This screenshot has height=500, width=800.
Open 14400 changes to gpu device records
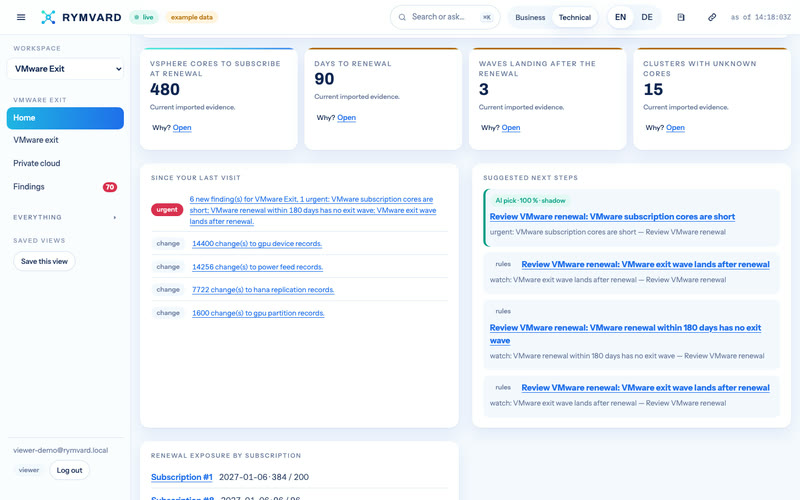(257, 244)
